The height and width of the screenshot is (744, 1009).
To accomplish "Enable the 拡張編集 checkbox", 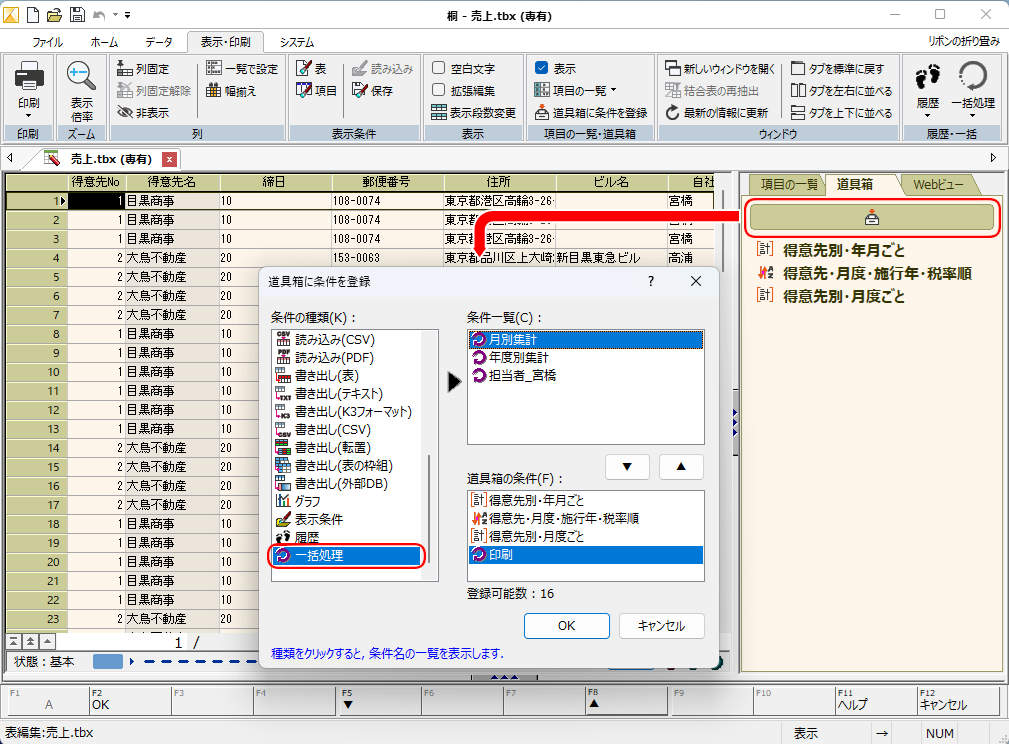I will click(439, 91).
